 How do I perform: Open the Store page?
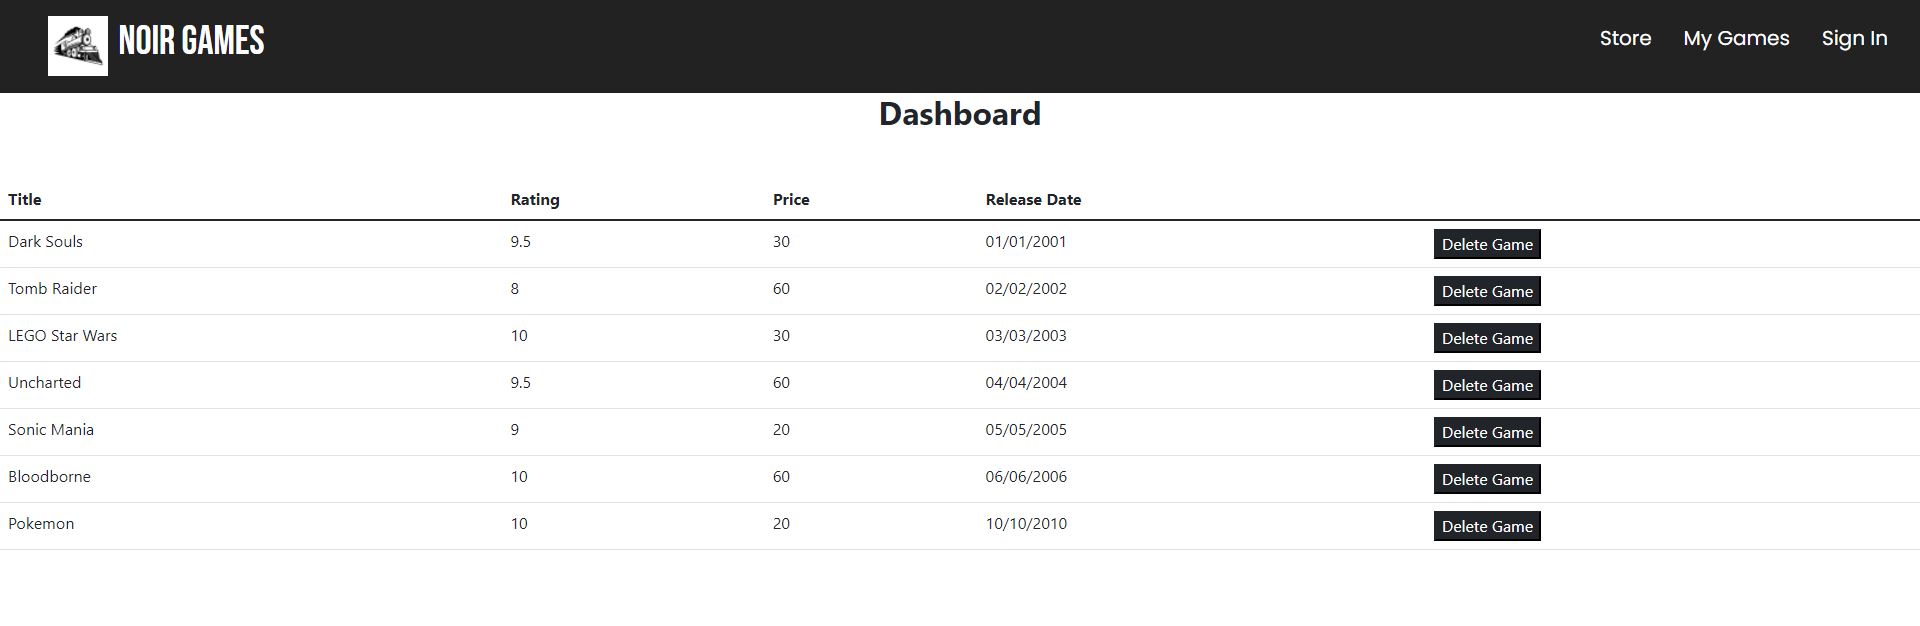[x=1625, y=38]
